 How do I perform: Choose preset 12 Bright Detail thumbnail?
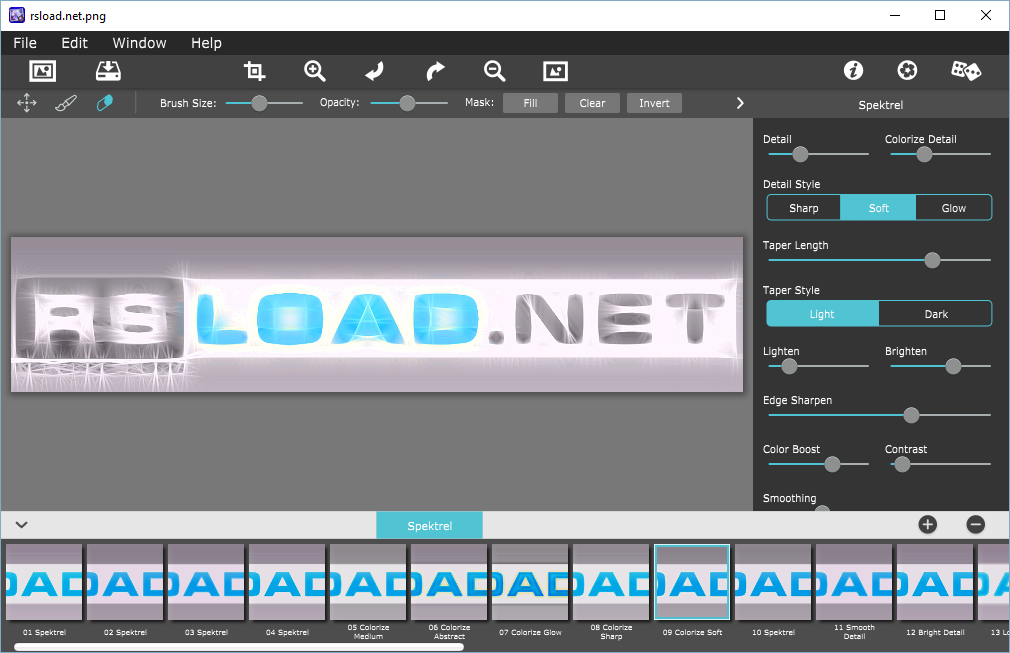point(935,582)
